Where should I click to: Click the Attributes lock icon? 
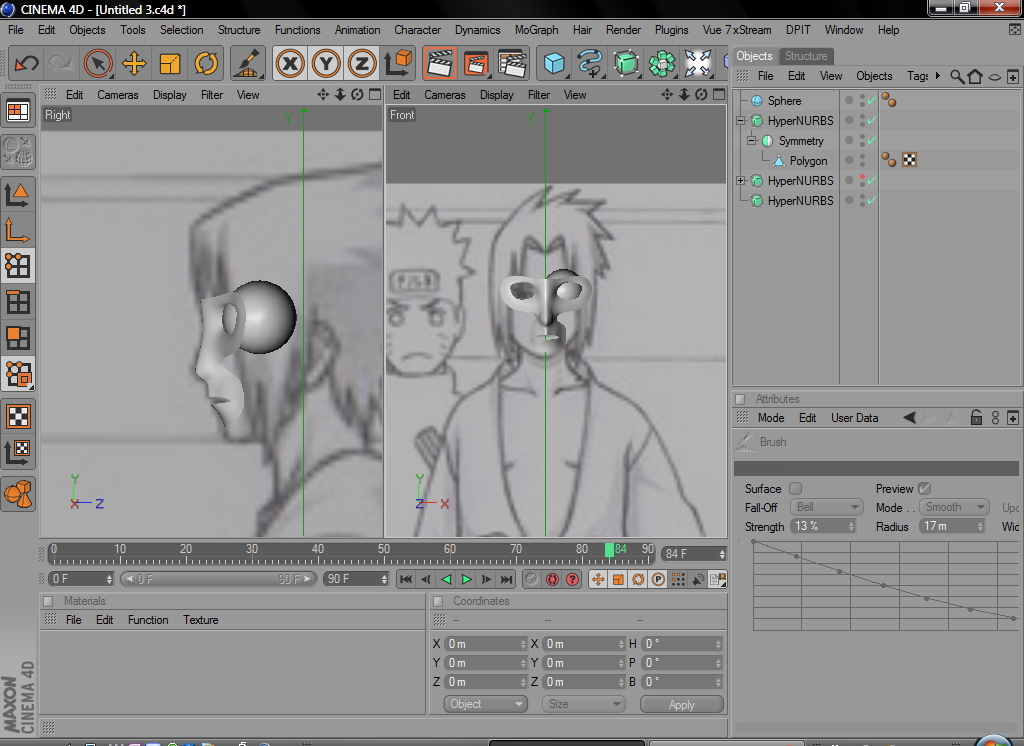coord(976,417)
